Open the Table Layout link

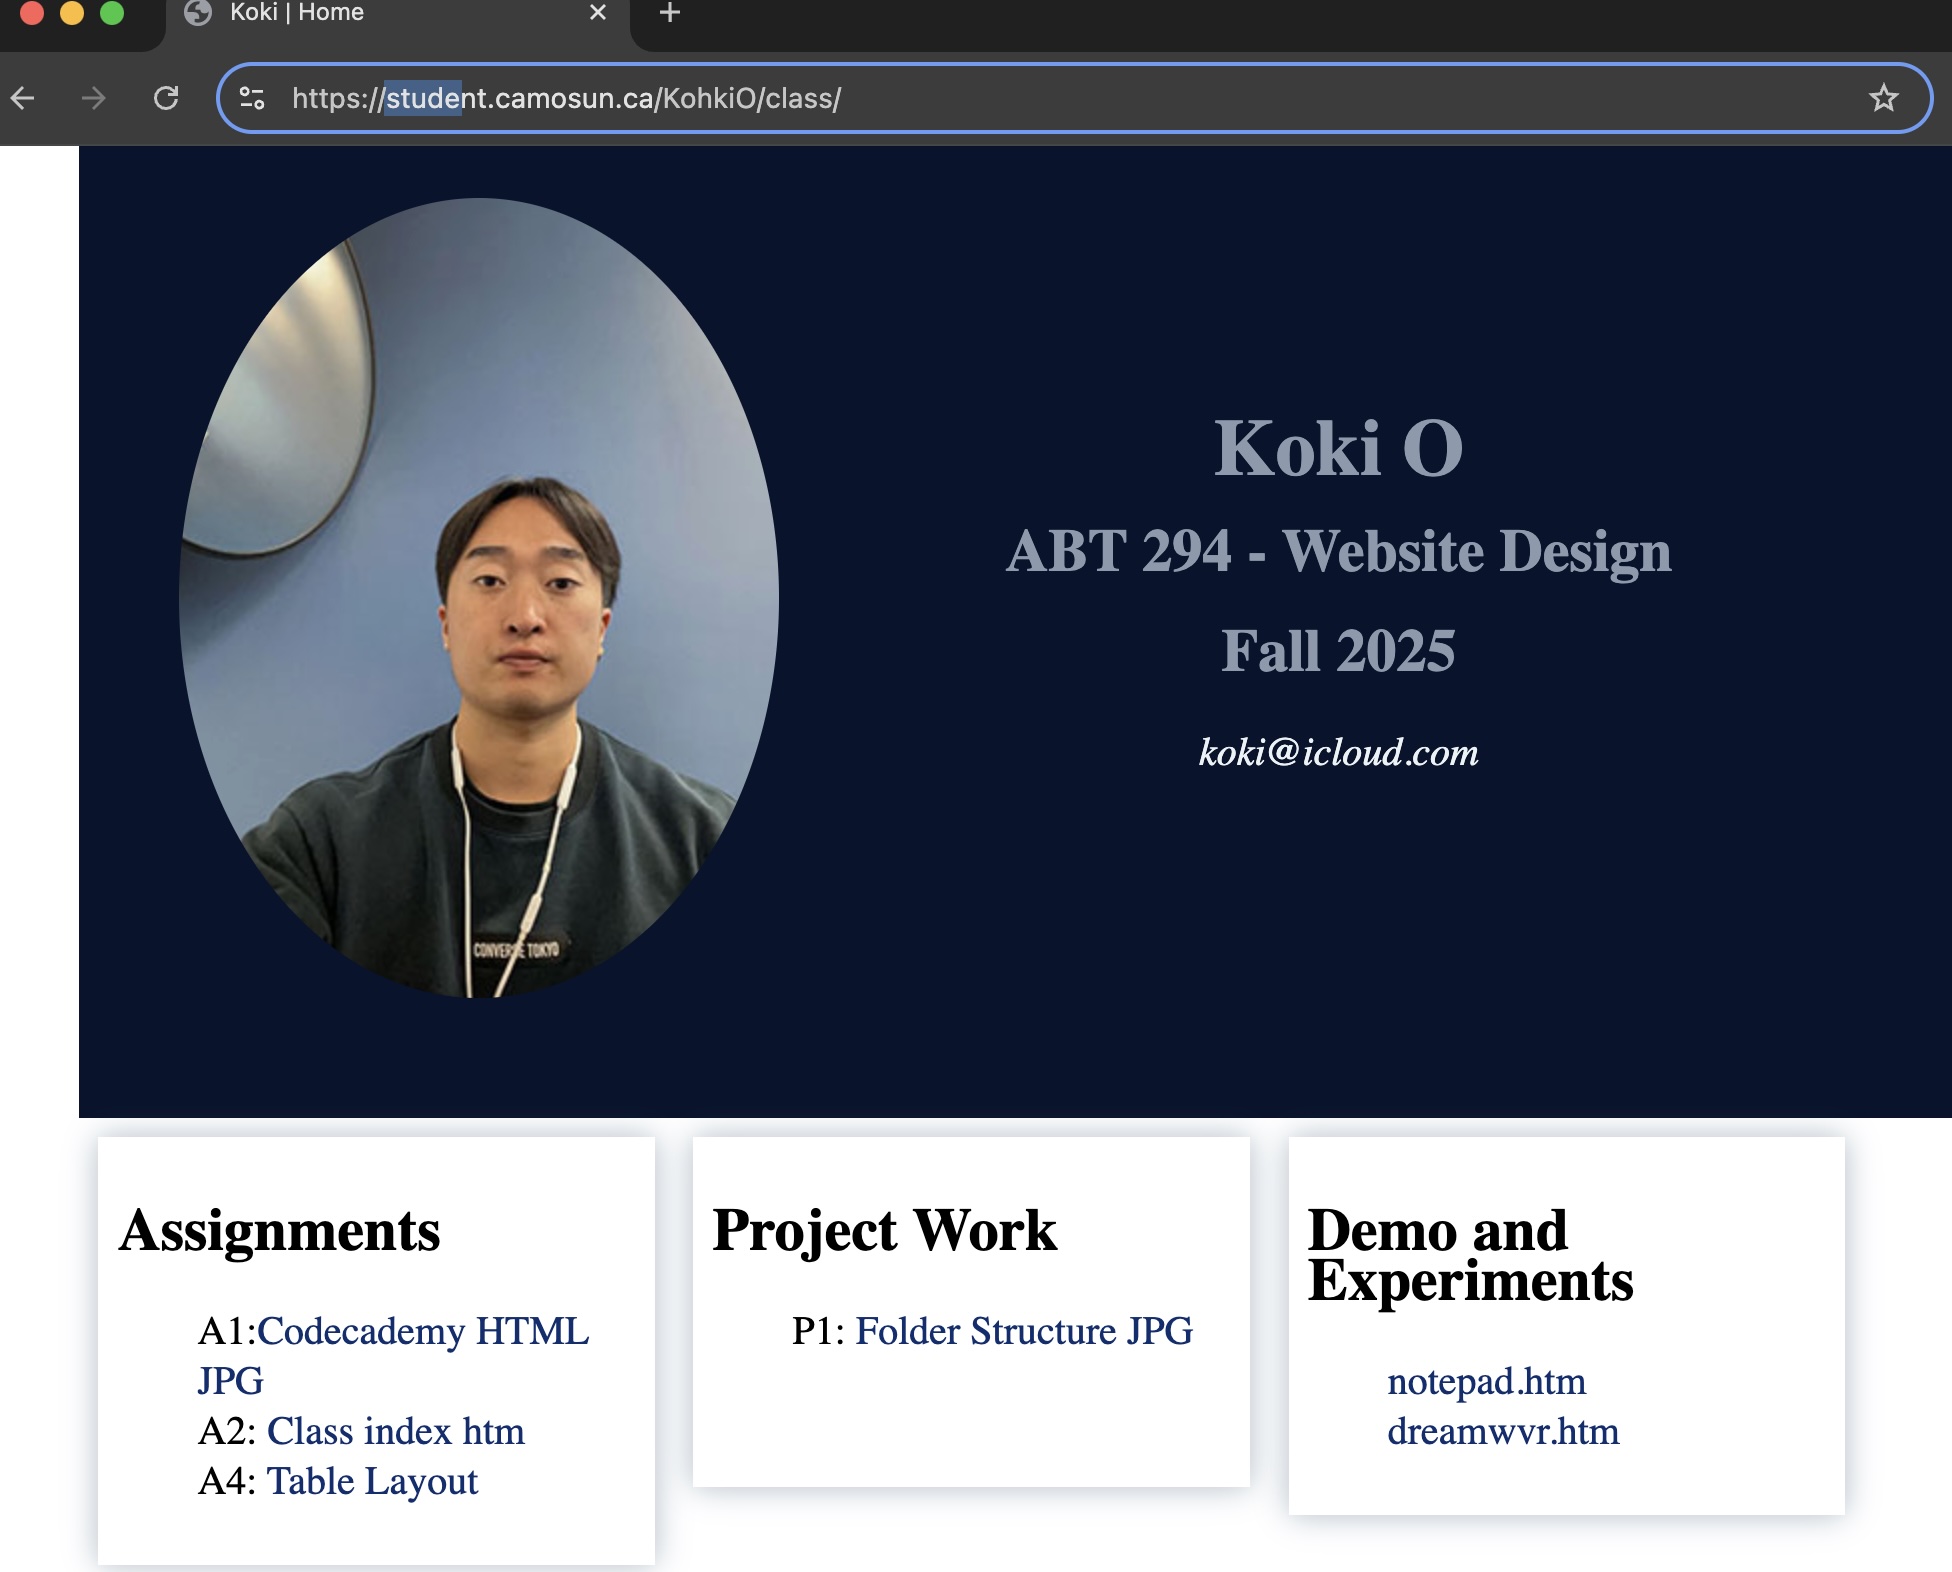(372, 1481)
